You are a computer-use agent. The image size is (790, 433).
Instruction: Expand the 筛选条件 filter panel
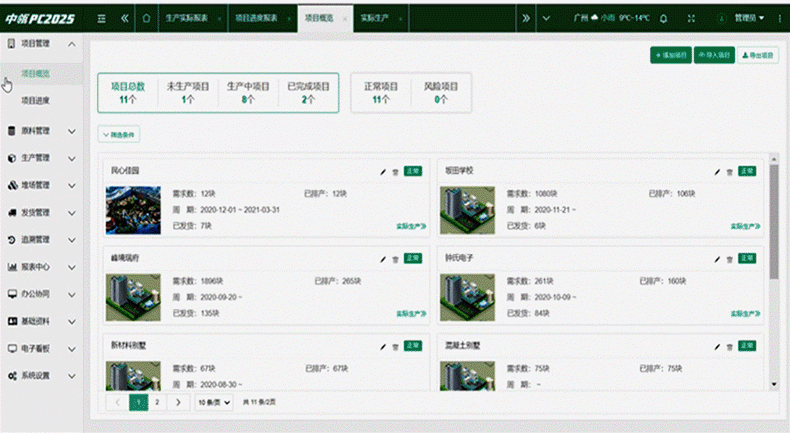[119, 133]
